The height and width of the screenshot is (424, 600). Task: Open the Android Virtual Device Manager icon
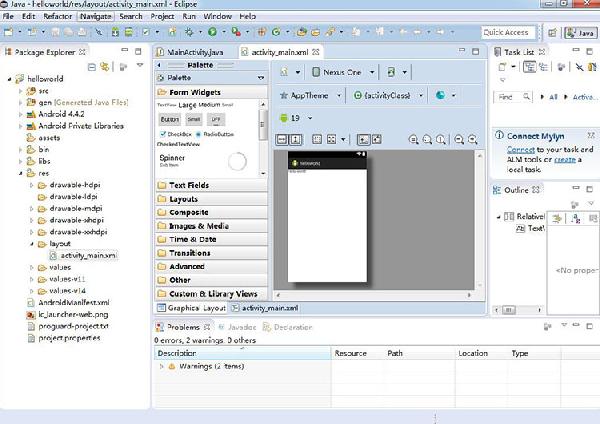click(129, 32)
